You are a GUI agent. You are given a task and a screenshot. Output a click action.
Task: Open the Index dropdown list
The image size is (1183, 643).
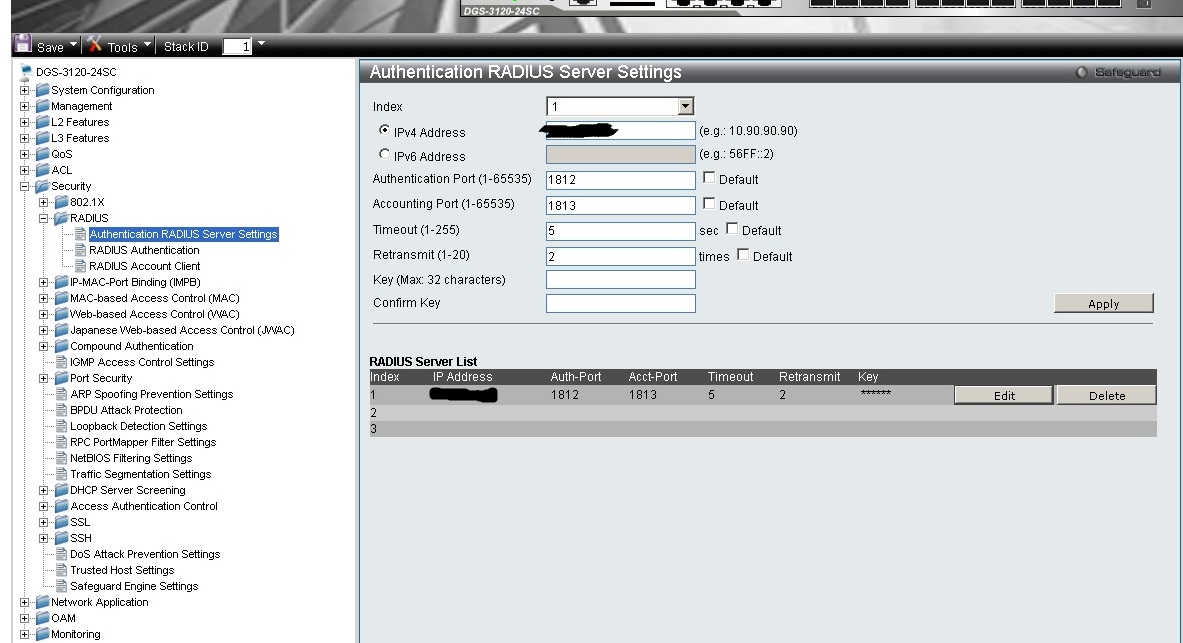(685, 106)
